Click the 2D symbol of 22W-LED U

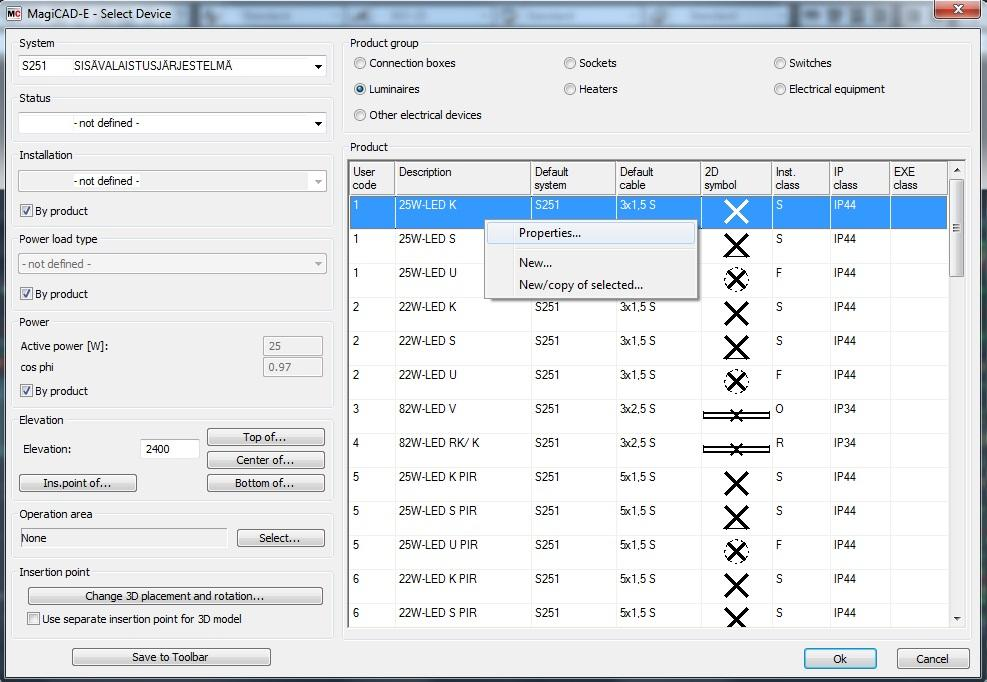pos(736,381)
